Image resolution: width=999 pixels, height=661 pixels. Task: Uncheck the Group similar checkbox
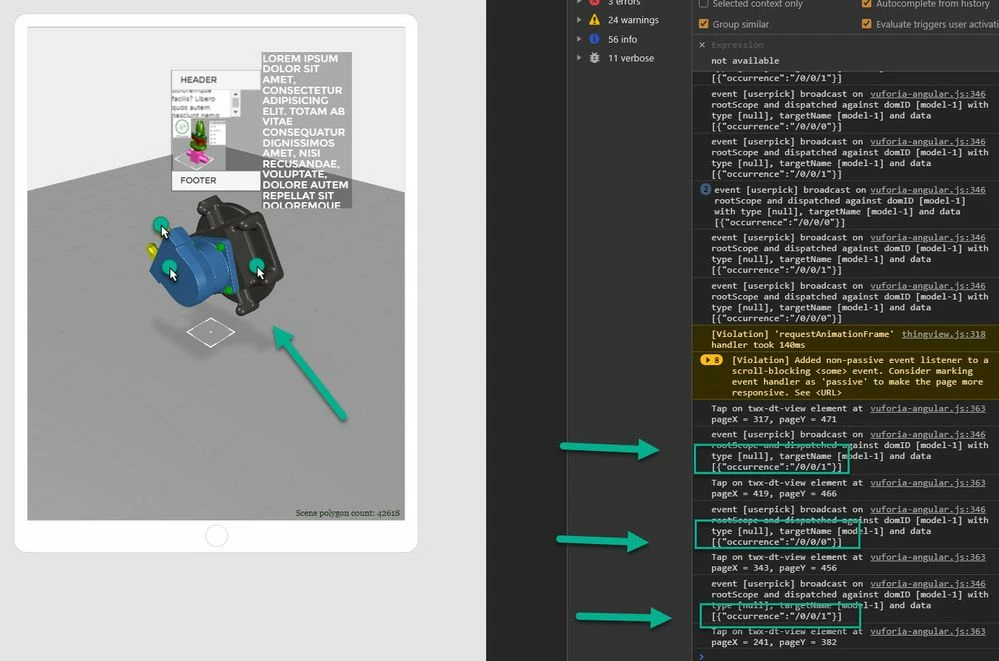(703, 24)
